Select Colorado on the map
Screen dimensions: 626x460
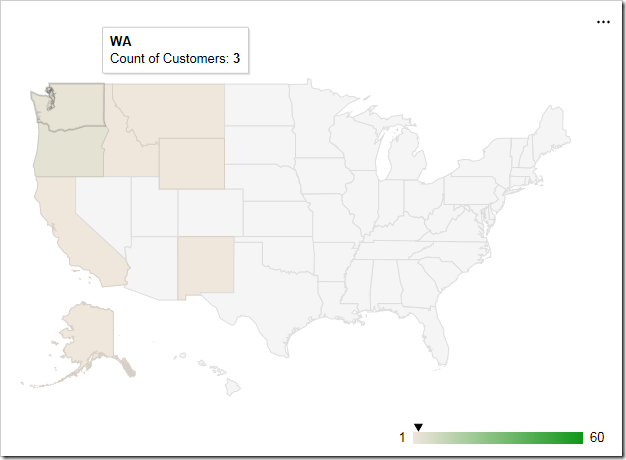210,212
